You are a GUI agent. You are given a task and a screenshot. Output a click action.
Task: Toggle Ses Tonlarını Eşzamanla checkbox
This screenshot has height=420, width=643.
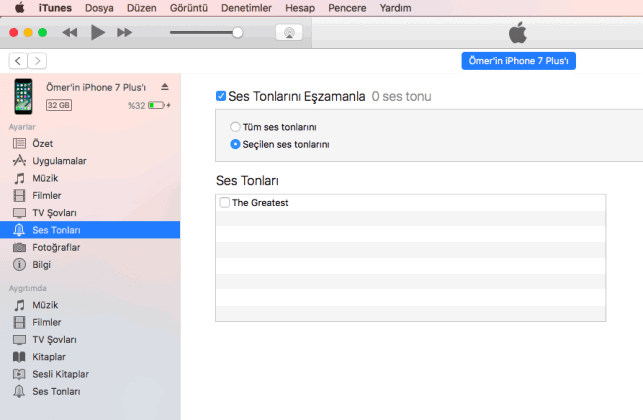(x=221, y=96)
